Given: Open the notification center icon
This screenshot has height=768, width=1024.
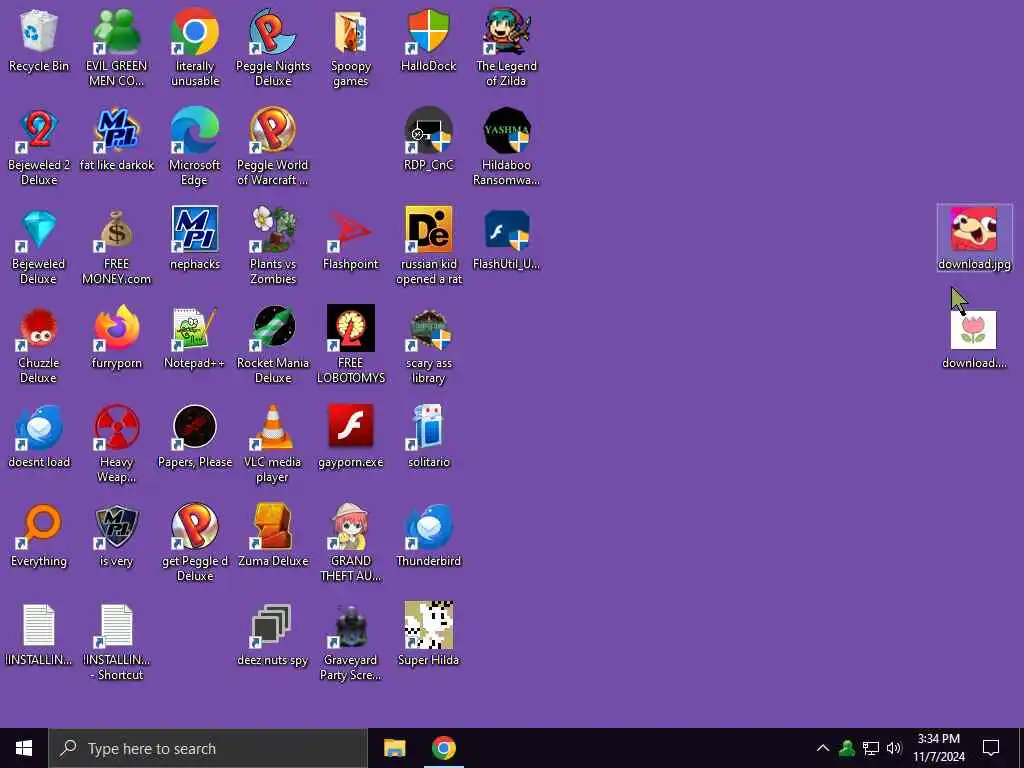Looking at the screenshot, I should tap(991, 748).
